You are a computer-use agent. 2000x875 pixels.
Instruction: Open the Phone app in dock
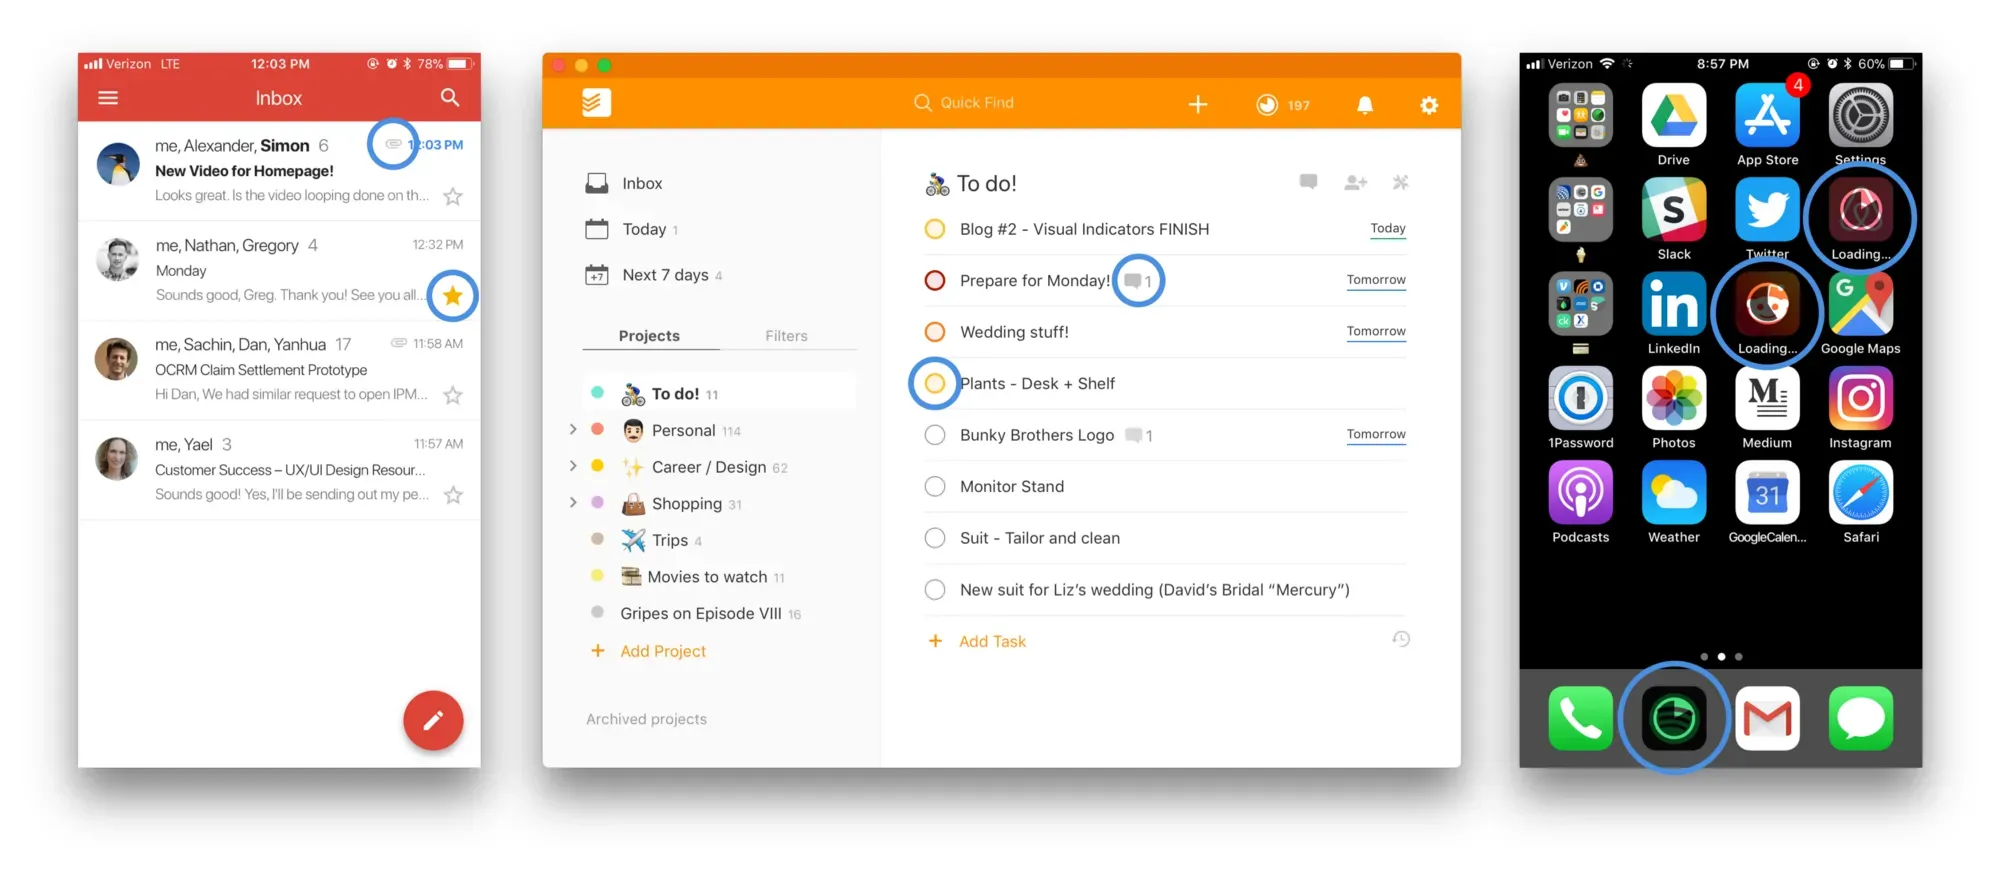1581,718
